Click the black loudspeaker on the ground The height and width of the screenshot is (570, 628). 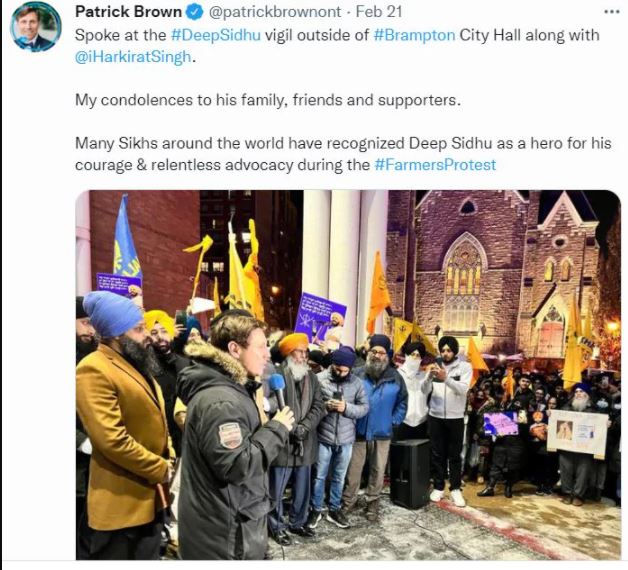(x=409, y=473)
